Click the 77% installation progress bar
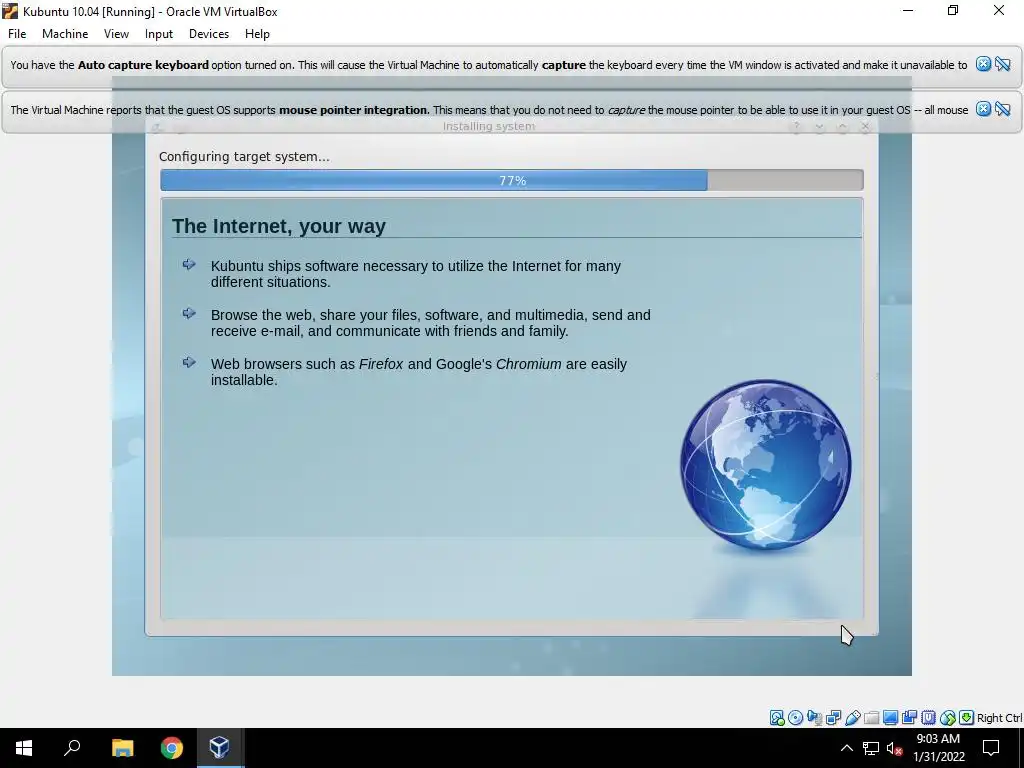 click(x=512, y=180)
